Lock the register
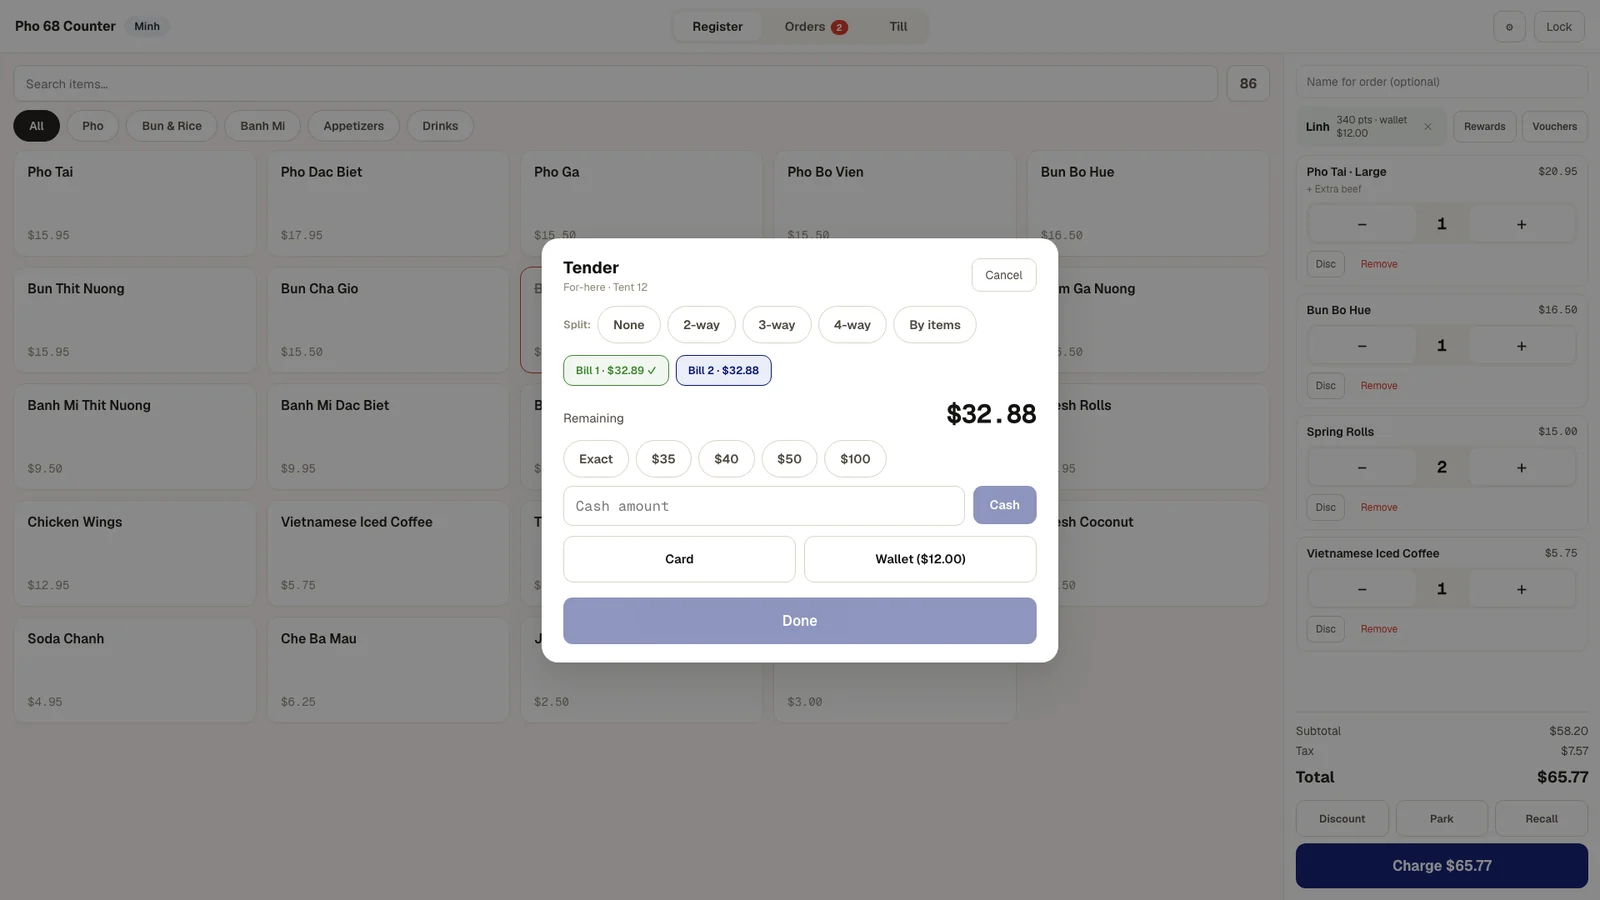1600x900 pixels. pos(1559,27)
